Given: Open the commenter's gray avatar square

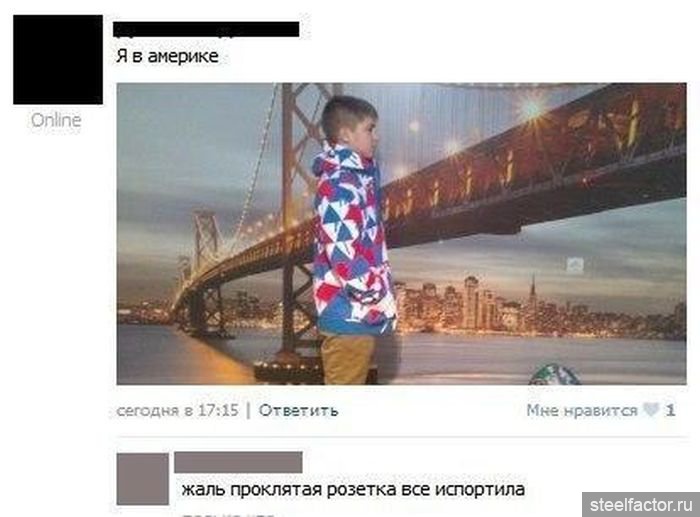Looking at the screenshot, I should coord(143,479).
